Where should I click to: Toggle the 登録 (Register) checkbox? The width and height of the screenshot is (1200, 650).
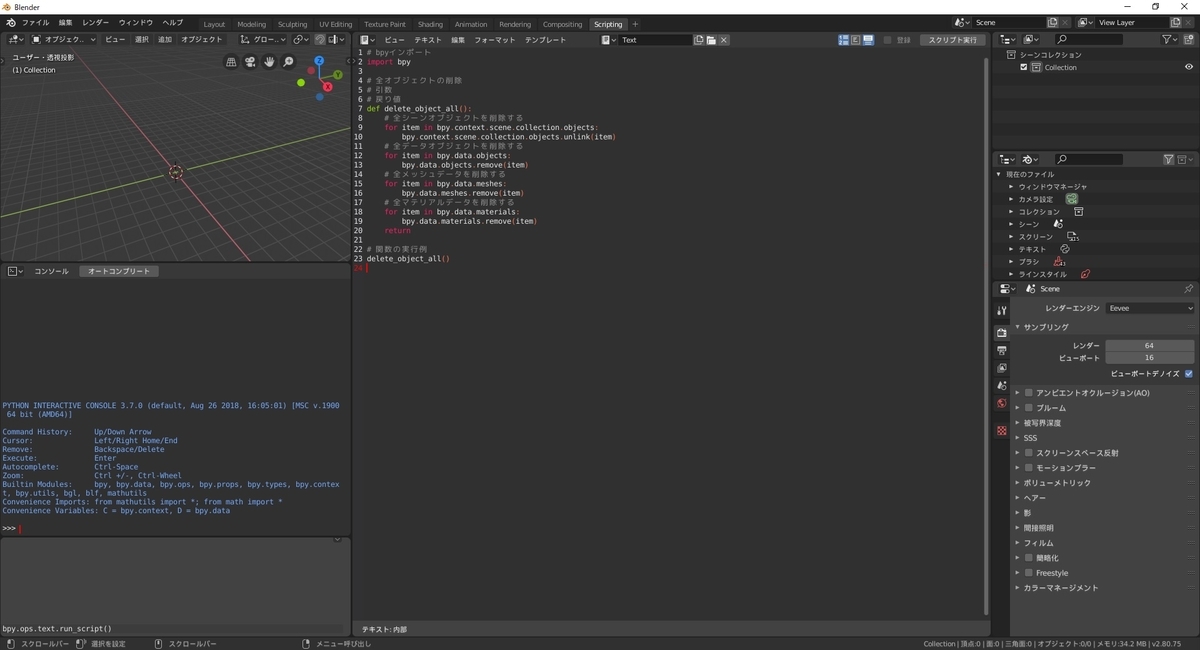coord(889,40)
